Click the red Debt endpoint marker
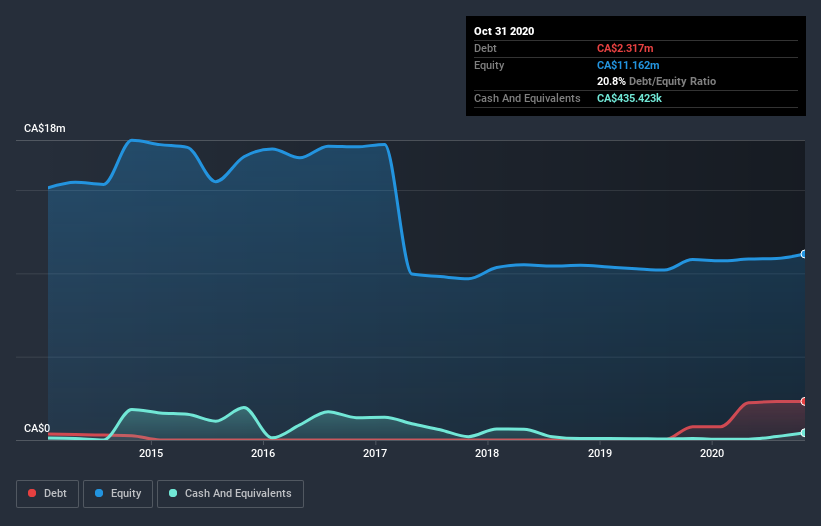Viewport: 821px width, 526px height. (804, 401)
